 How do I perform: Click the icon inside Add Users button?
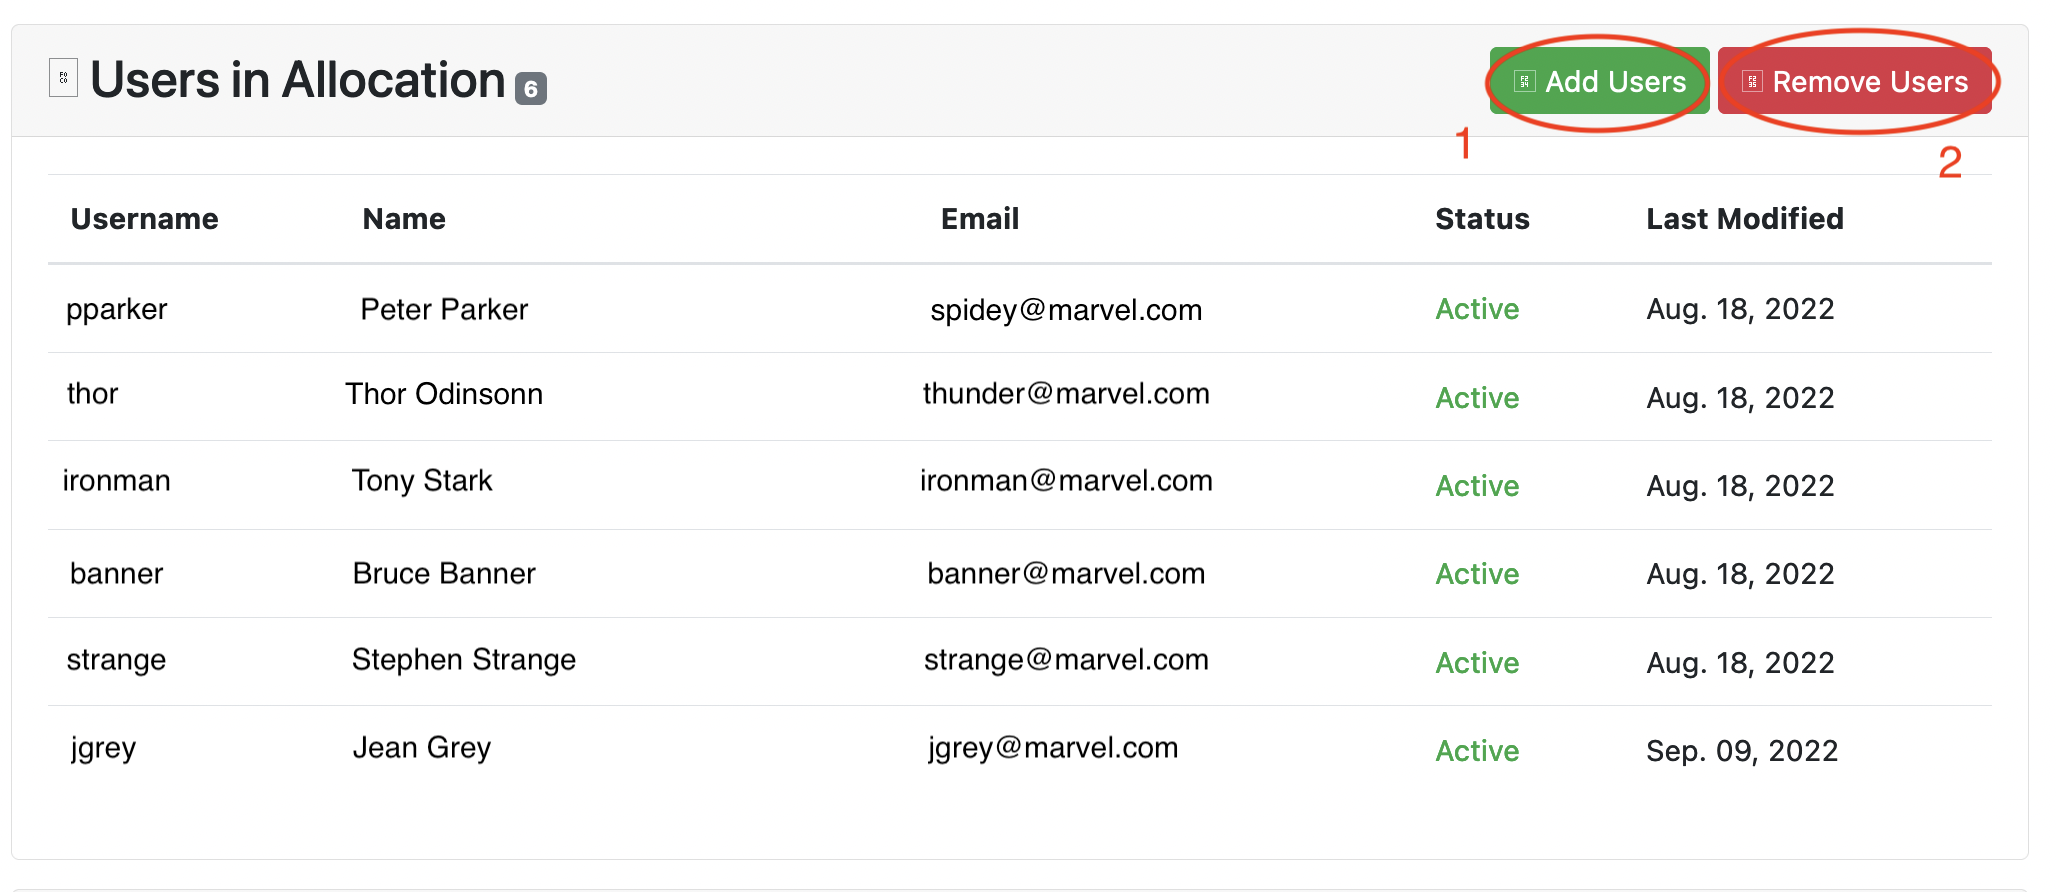[1525, 81]
